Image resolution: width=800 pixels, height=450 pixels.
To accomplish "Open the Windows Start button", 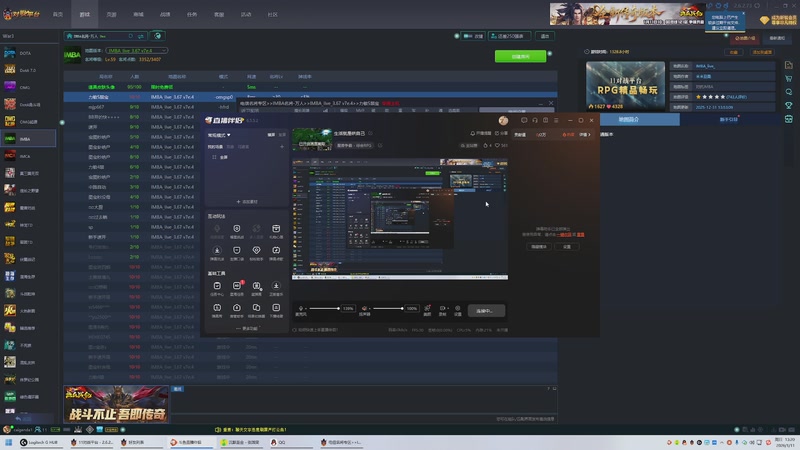I will (x=8, y=442).
